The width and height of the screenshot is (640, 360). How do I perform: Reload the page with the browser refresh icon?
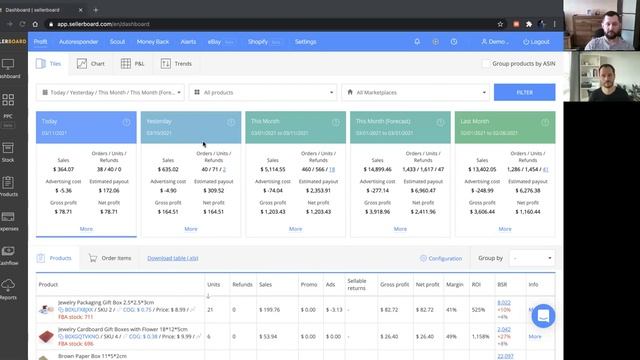[x=22, y=24]
